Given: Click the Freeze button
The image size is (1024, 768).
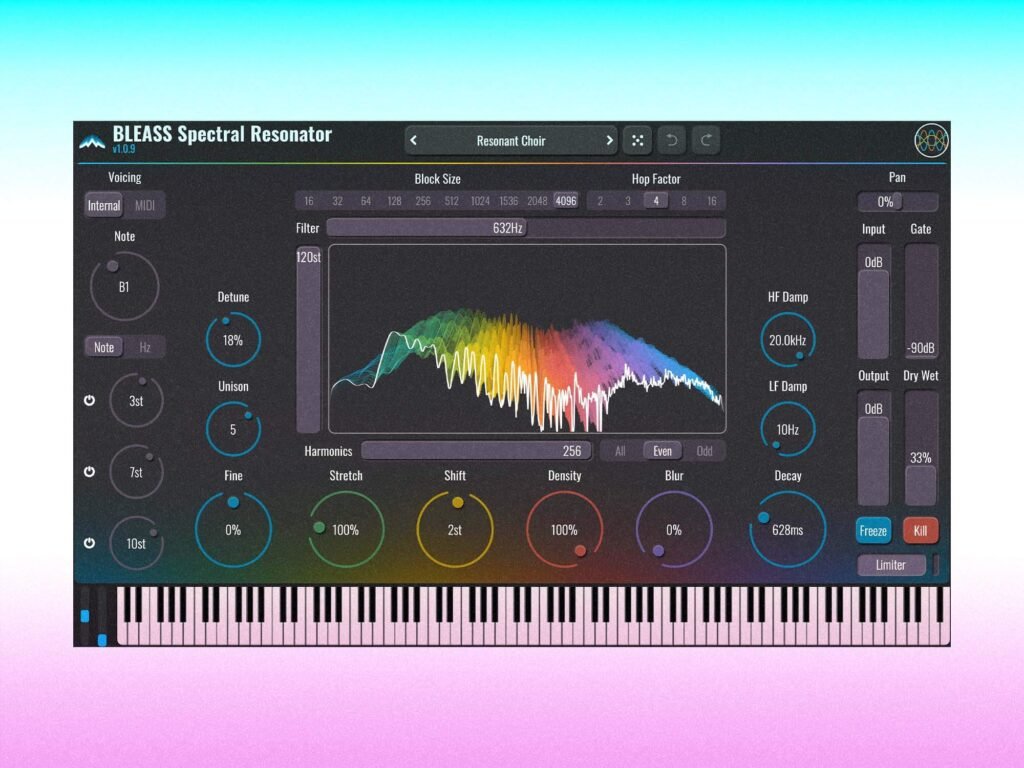Looking at the screenshot, I should (x=873, y=530).
